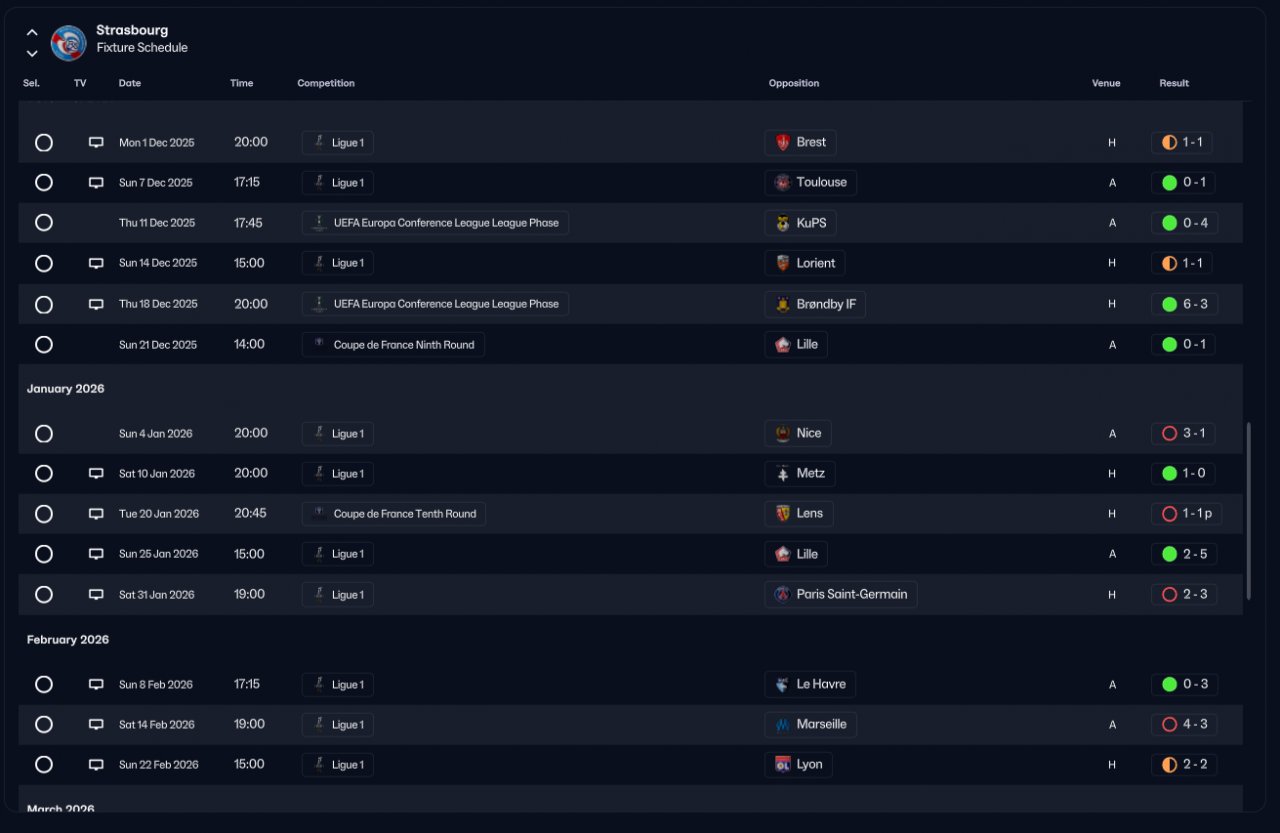Select the radio button for the Nice fixture
Image resolution: width=1280 pixels, height=833 pixels.
(x=44, y=434)
